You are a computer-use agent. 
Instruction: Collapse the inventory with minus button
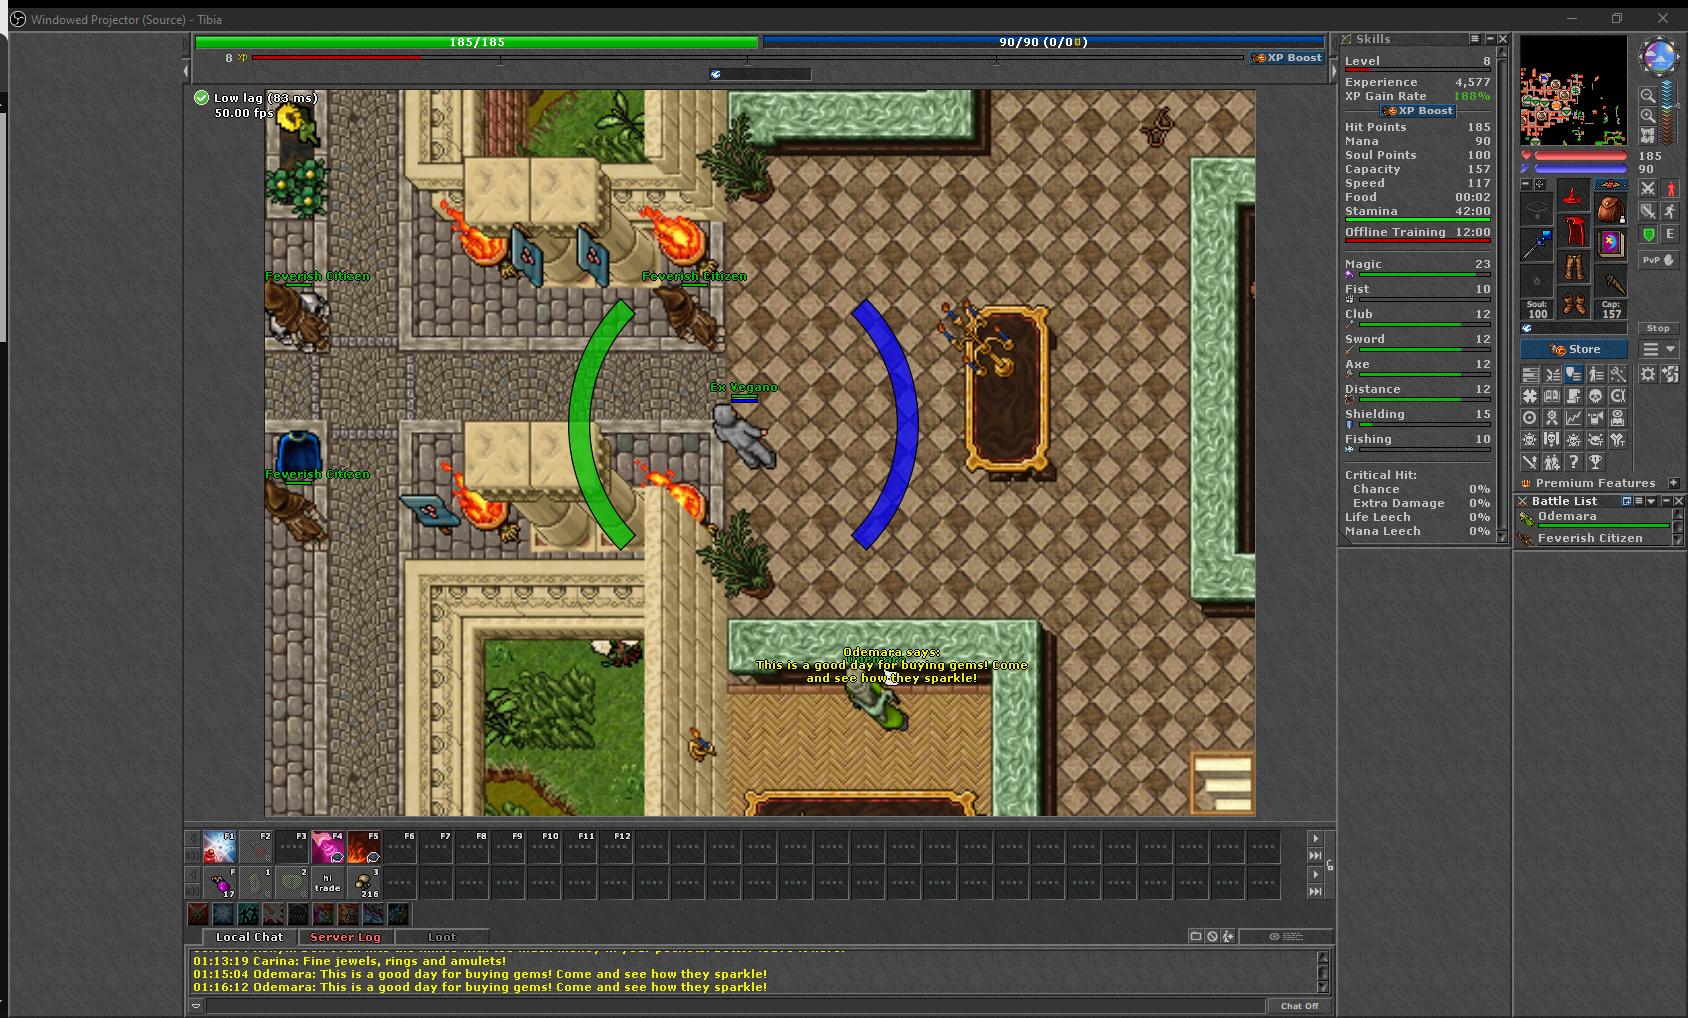pos(1526,184)
